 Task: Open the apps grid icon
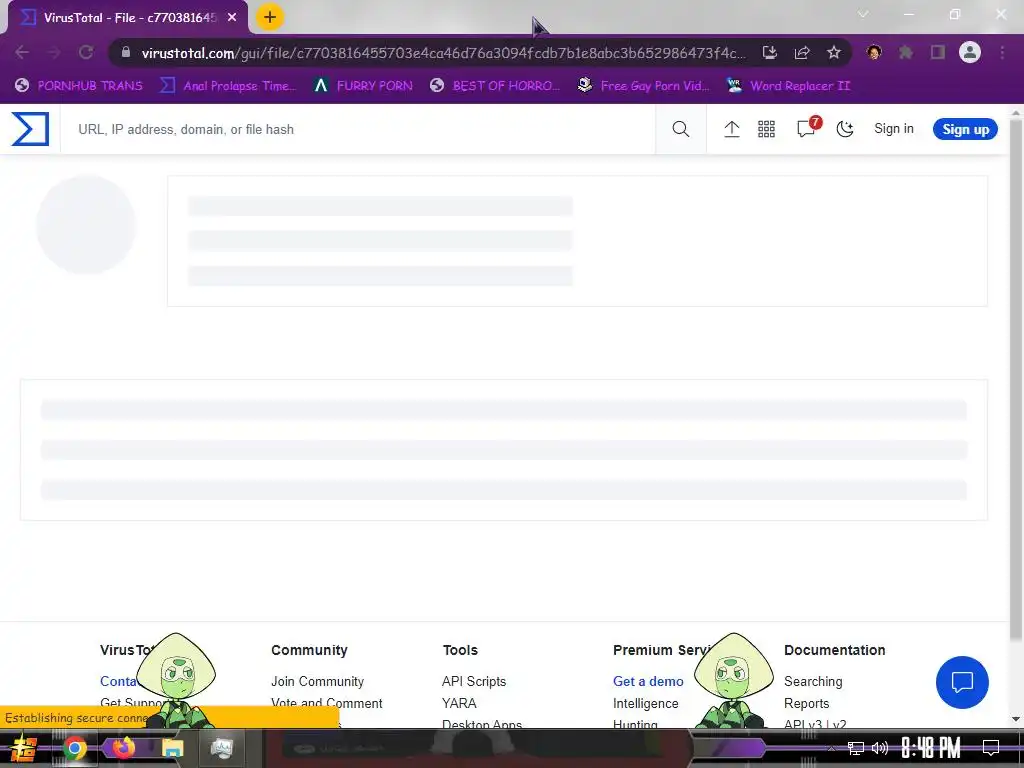pos(766,129)
